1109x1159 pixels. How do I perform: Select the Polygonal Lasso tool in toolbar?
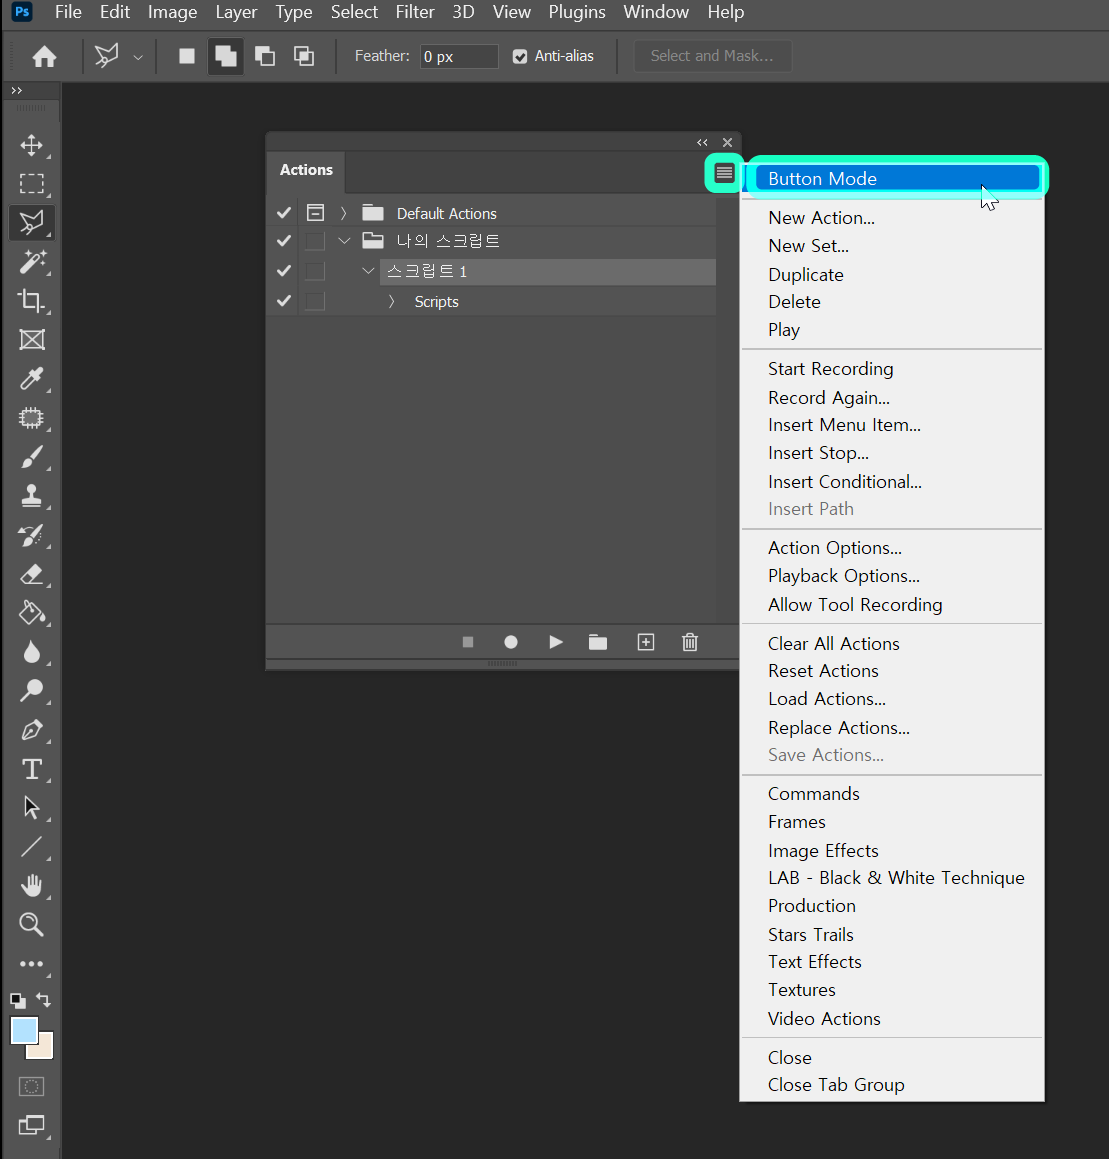click(x=31, y=222)
